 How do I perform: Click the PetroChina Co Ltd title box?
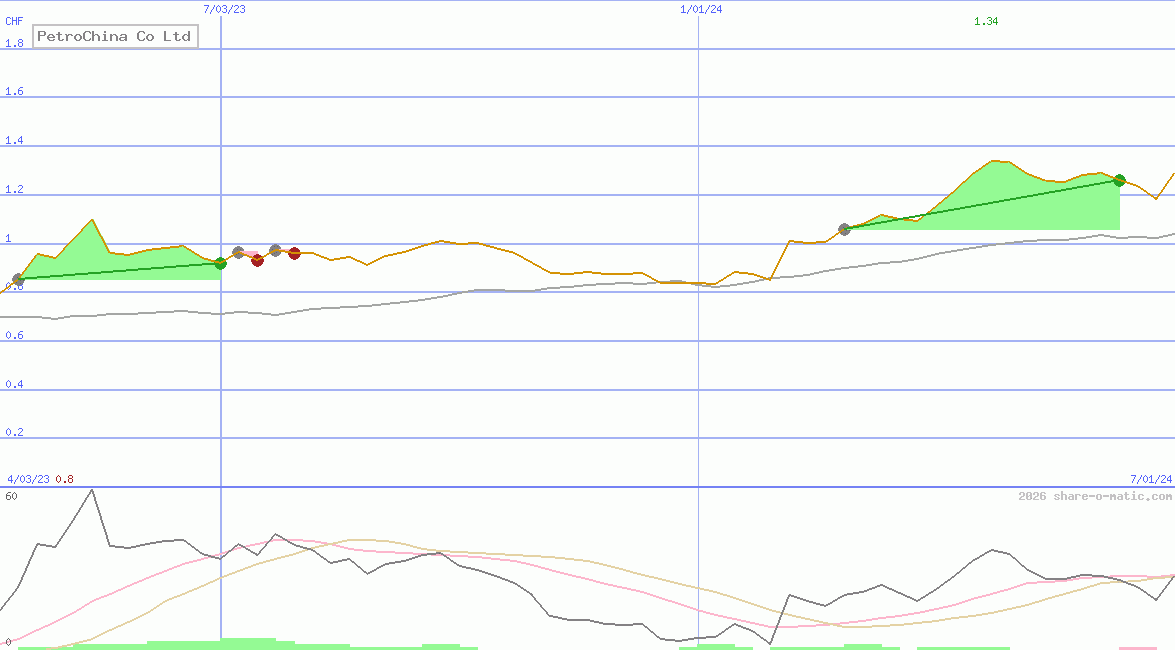click(114, 36)
